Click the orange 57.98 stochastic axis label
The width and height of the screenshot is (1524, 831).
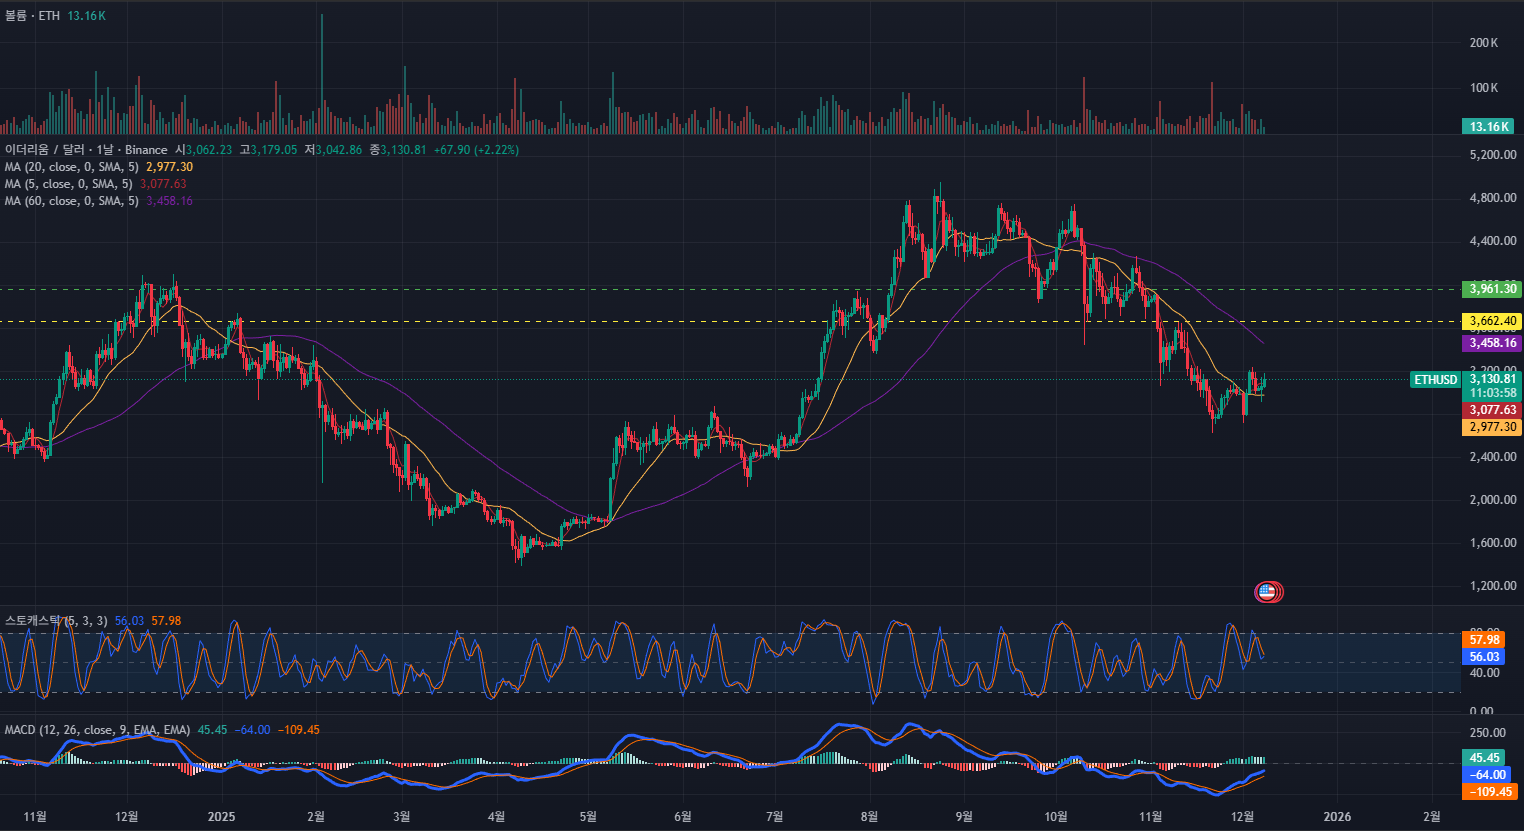(x=1484, y=640)
